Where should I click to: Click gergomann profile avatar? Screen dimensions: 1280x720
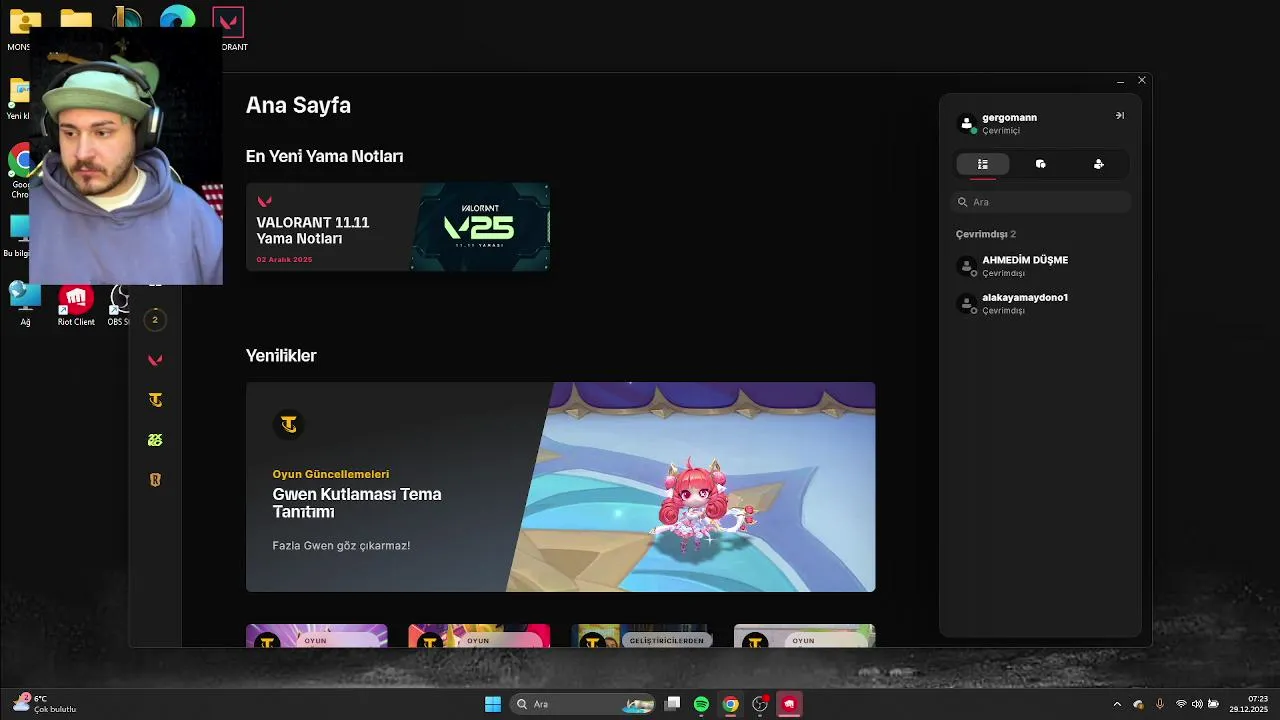pyautogui.click(x=967, y=123)
